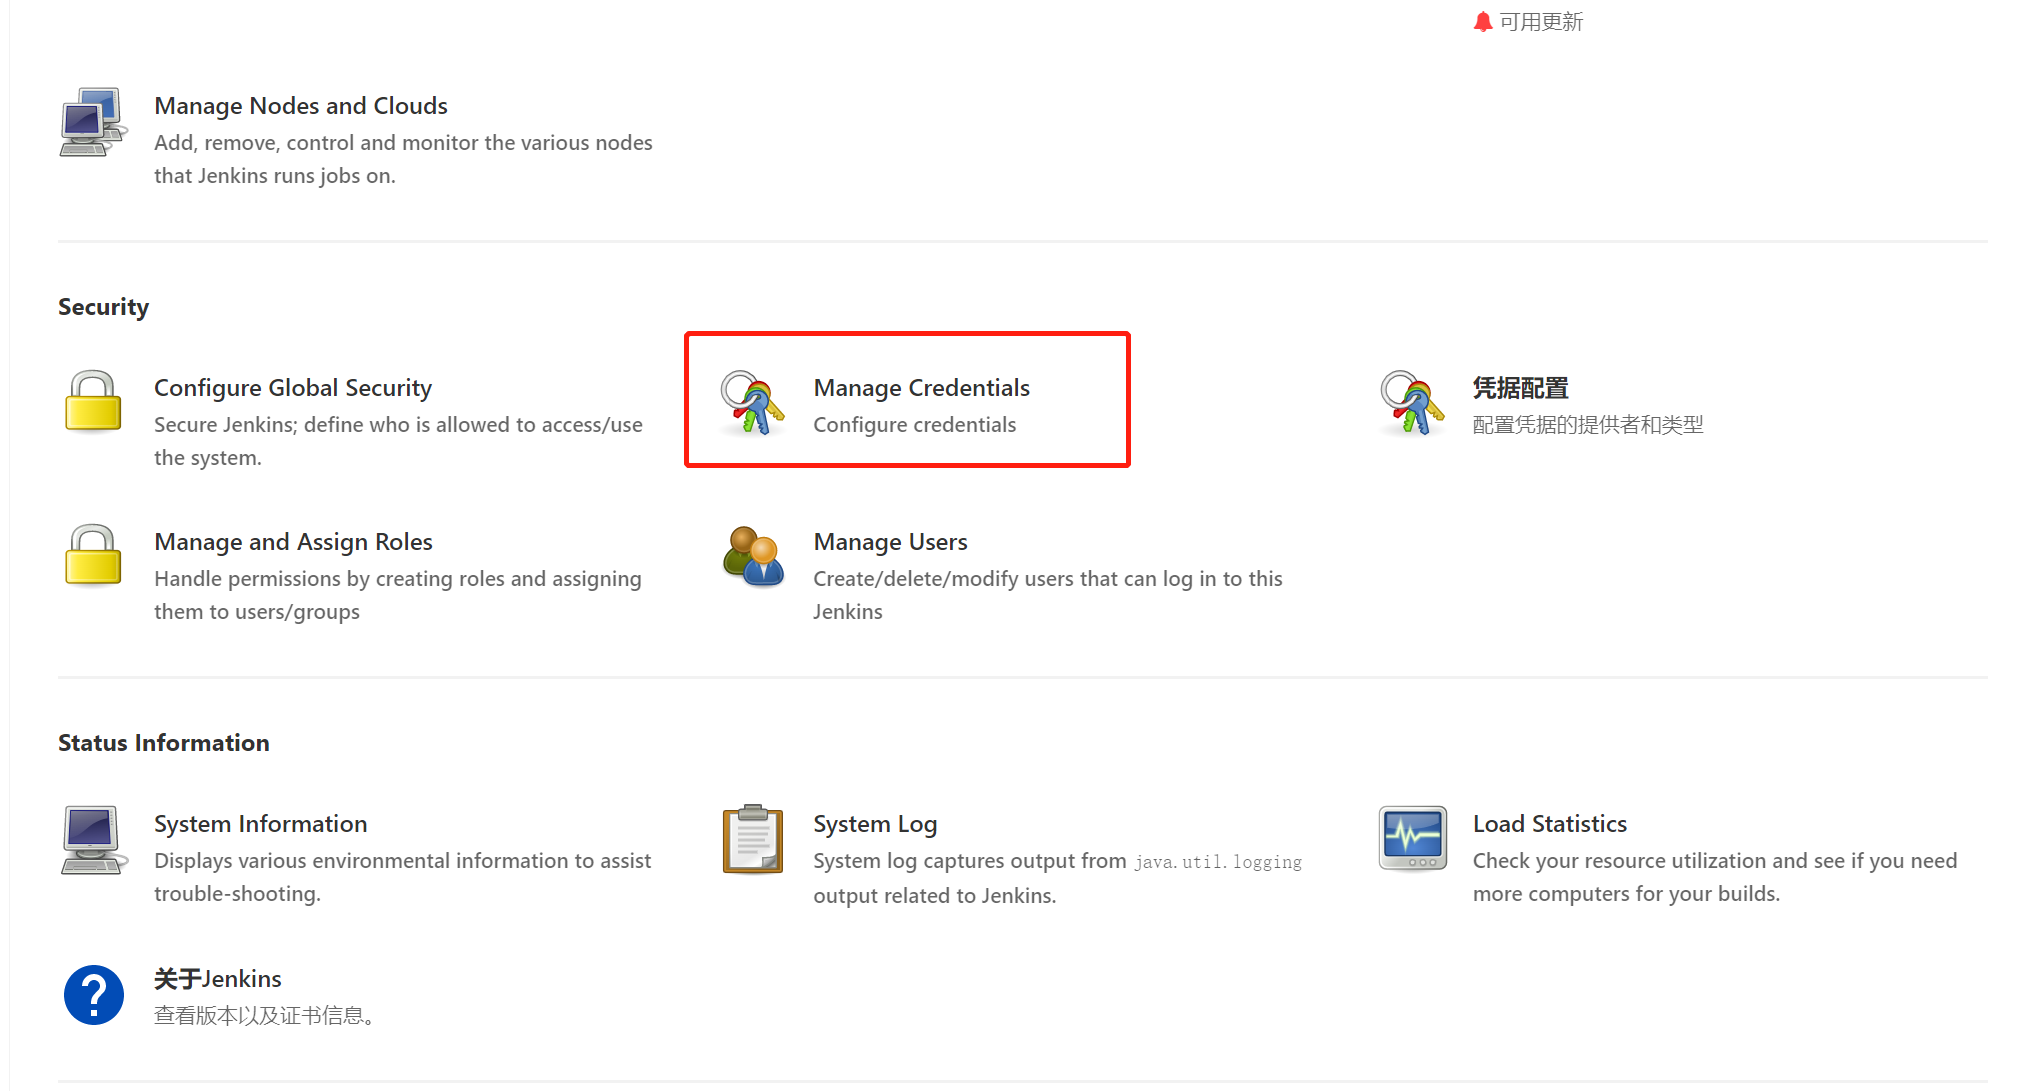Click the Status Information section heading
Image resolution: width=2019 pixels, height=1091 pixels.
point(163,743)
